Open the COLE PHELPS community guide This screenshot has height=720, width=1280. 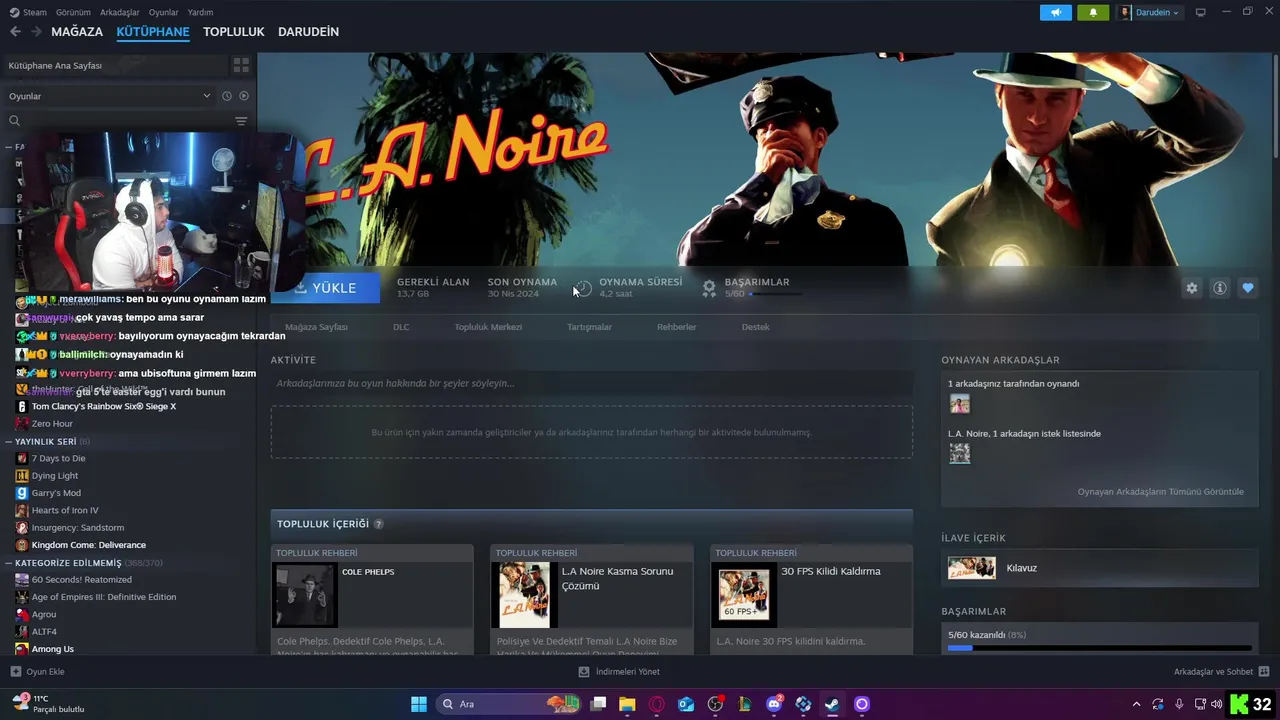[372, 601]
